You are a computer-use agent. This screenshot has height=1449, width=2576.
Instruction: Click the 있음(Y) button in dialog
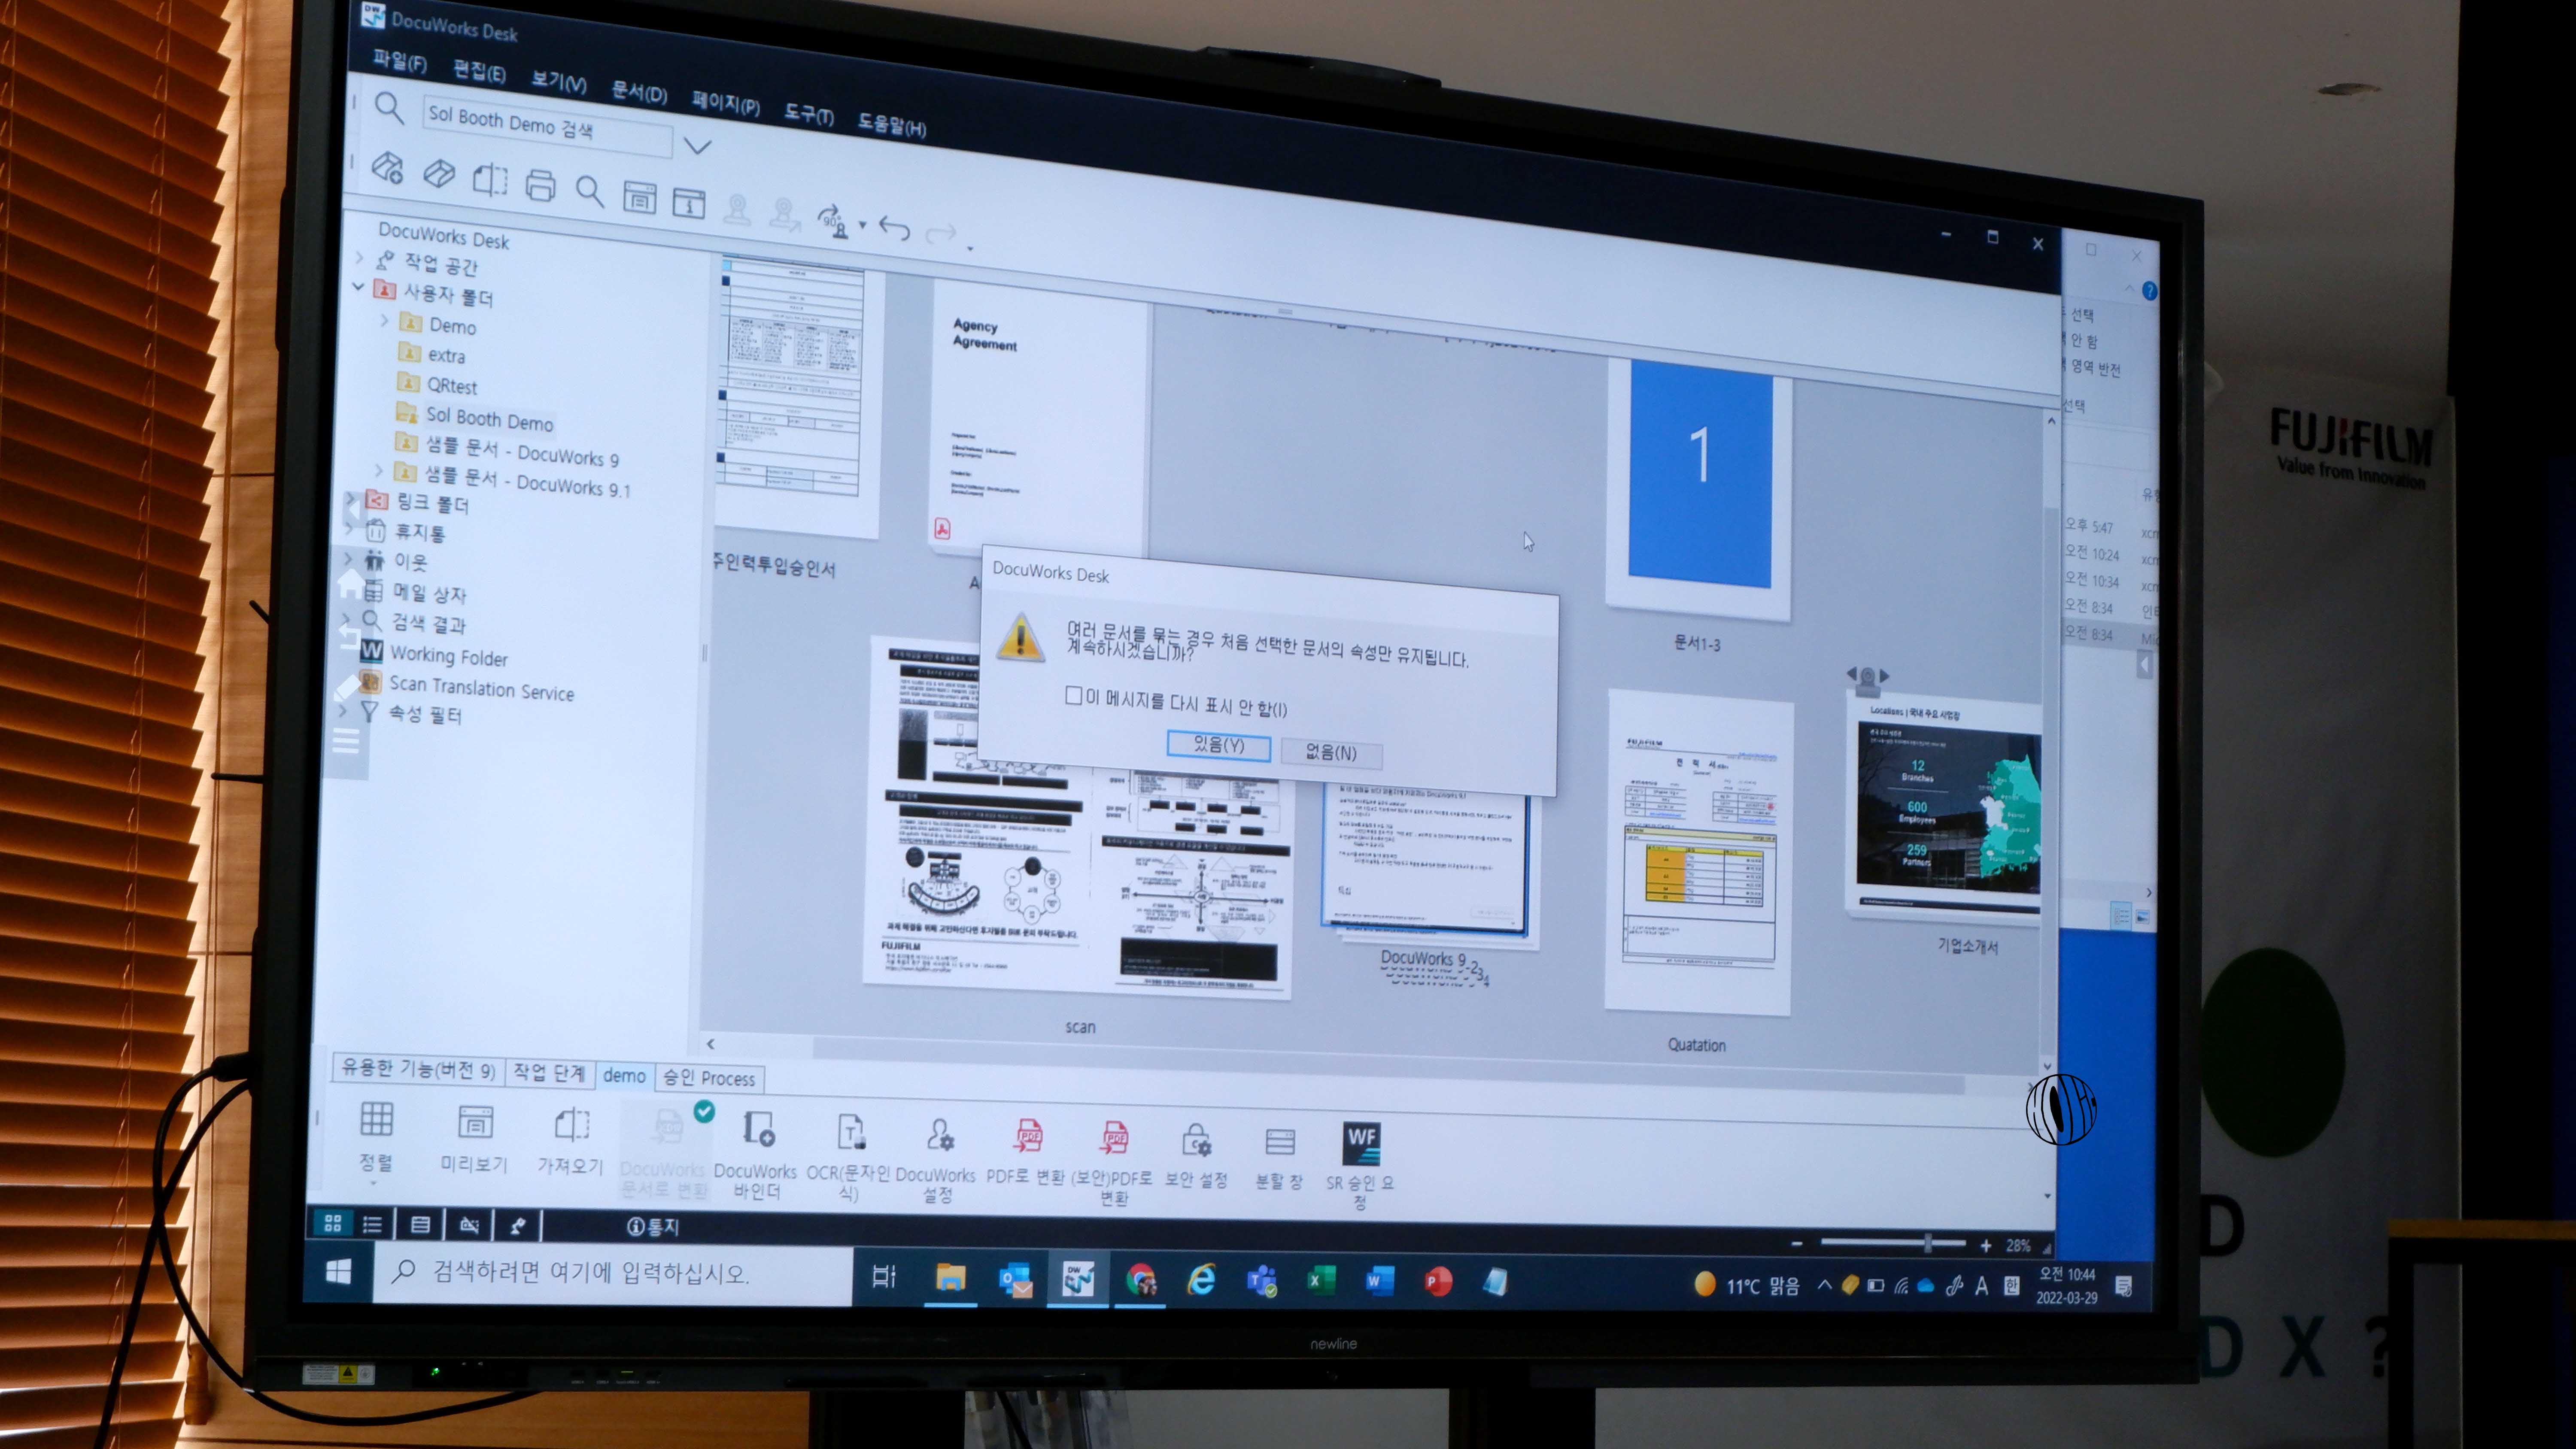coord(1218,745)
